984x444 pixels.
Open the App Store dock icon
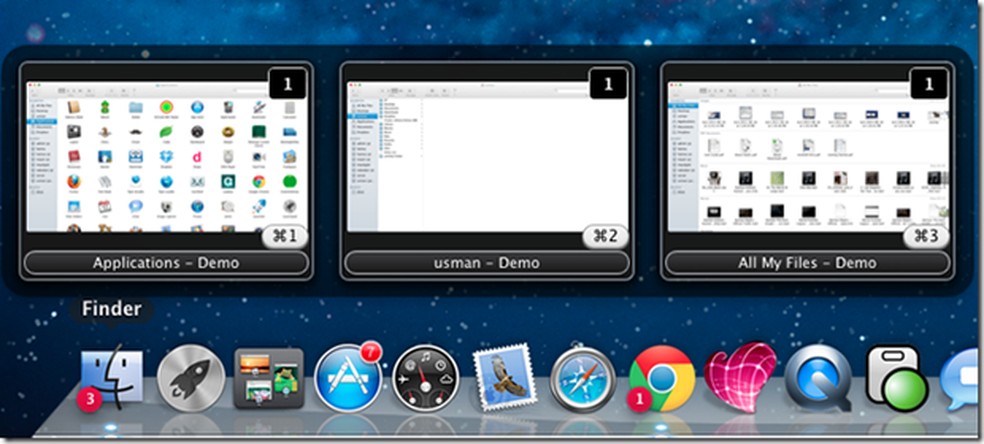[x=347, y=380]
